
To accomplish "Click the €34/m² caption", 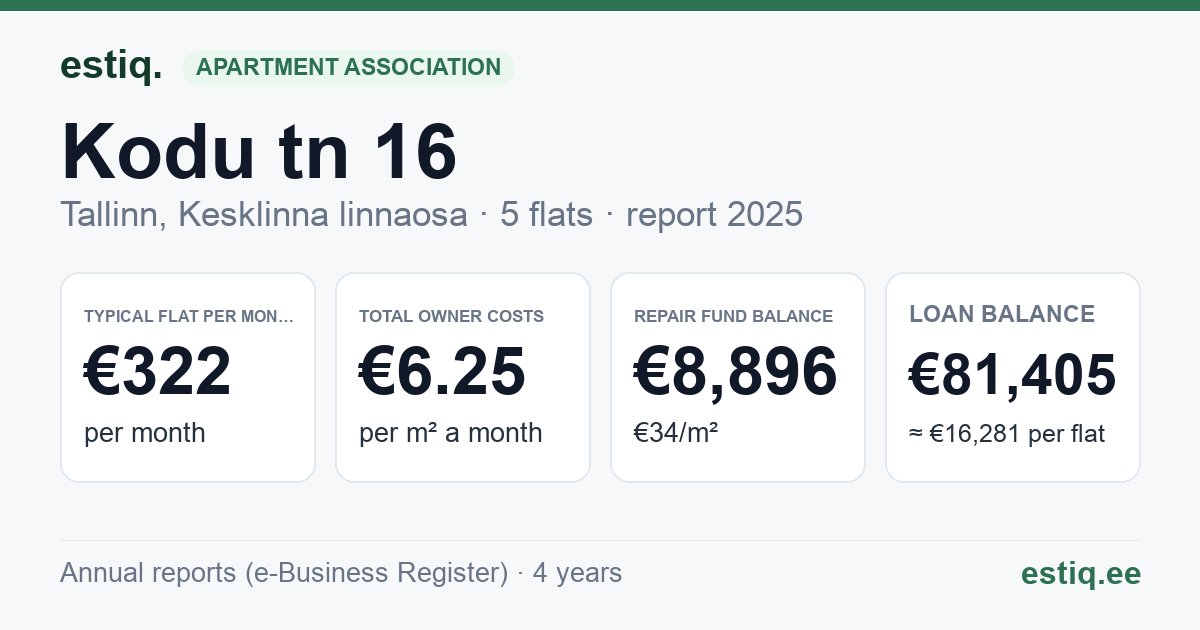I will (x=676, y=433).
